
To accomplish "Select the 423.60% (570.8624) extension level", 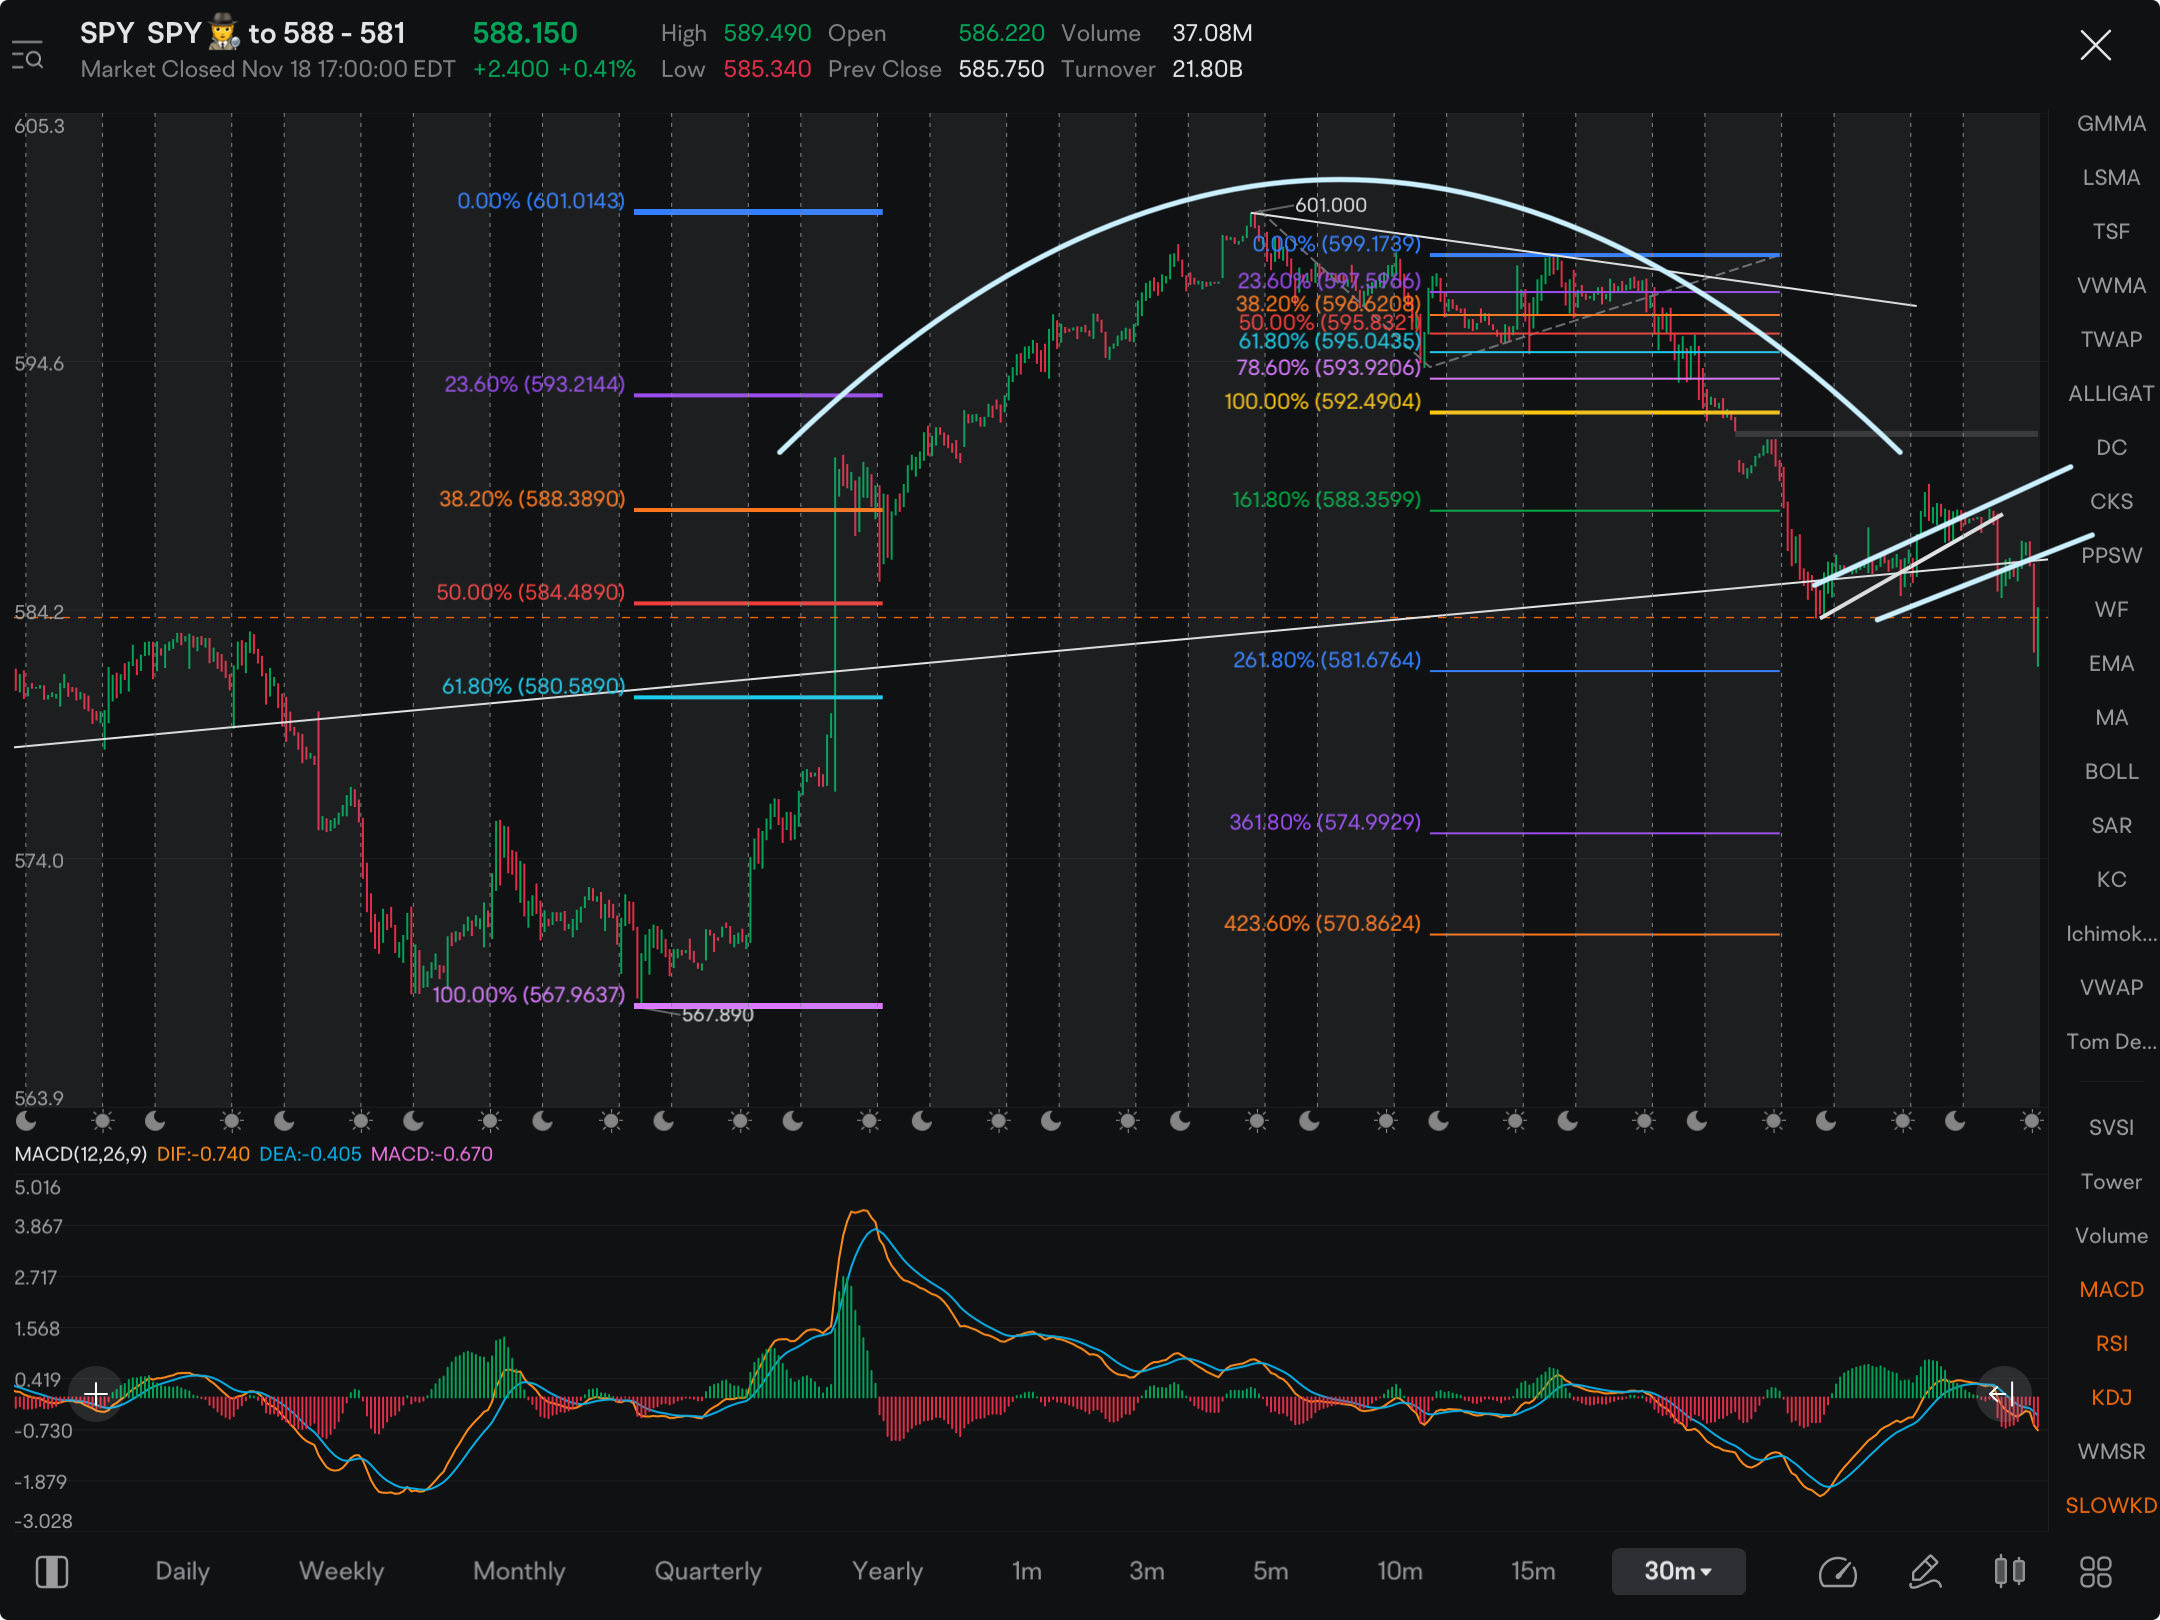I will pos(1322,923).
